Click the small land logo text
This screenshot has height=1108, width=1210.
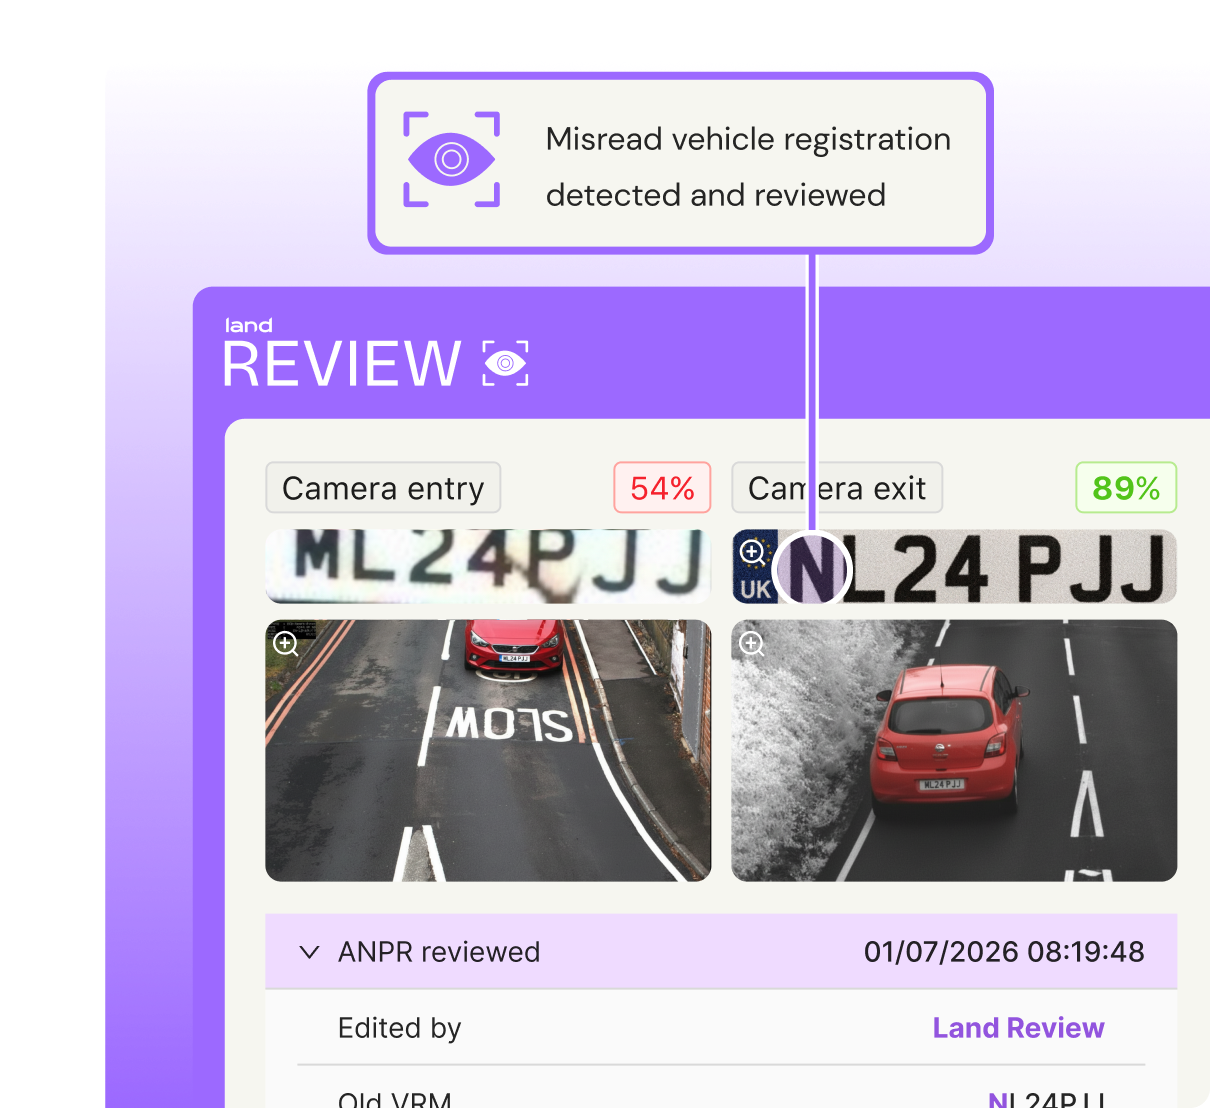click(x=249, y=326)
